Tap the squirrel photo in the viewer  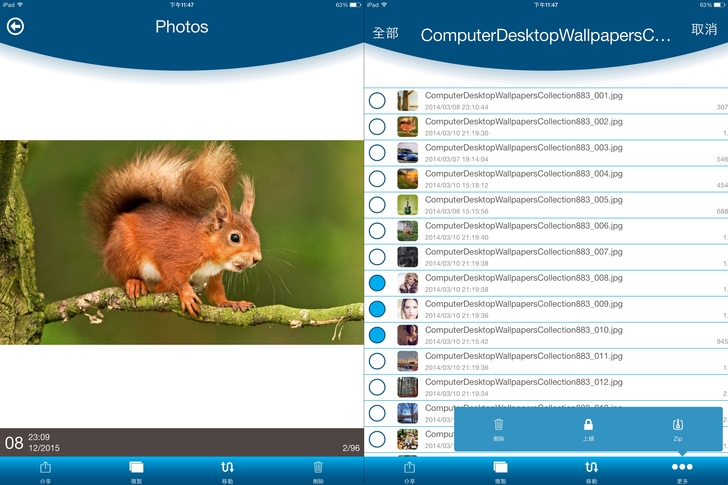[181, 242]
